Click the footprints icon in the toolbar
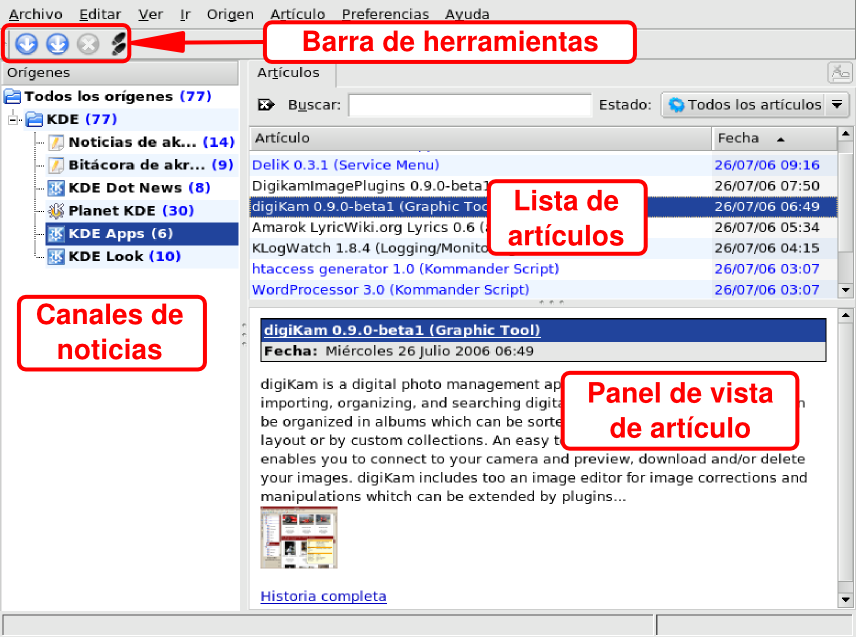Image resolution: width=856 pixels, height=637 pixels. [118, 43]
